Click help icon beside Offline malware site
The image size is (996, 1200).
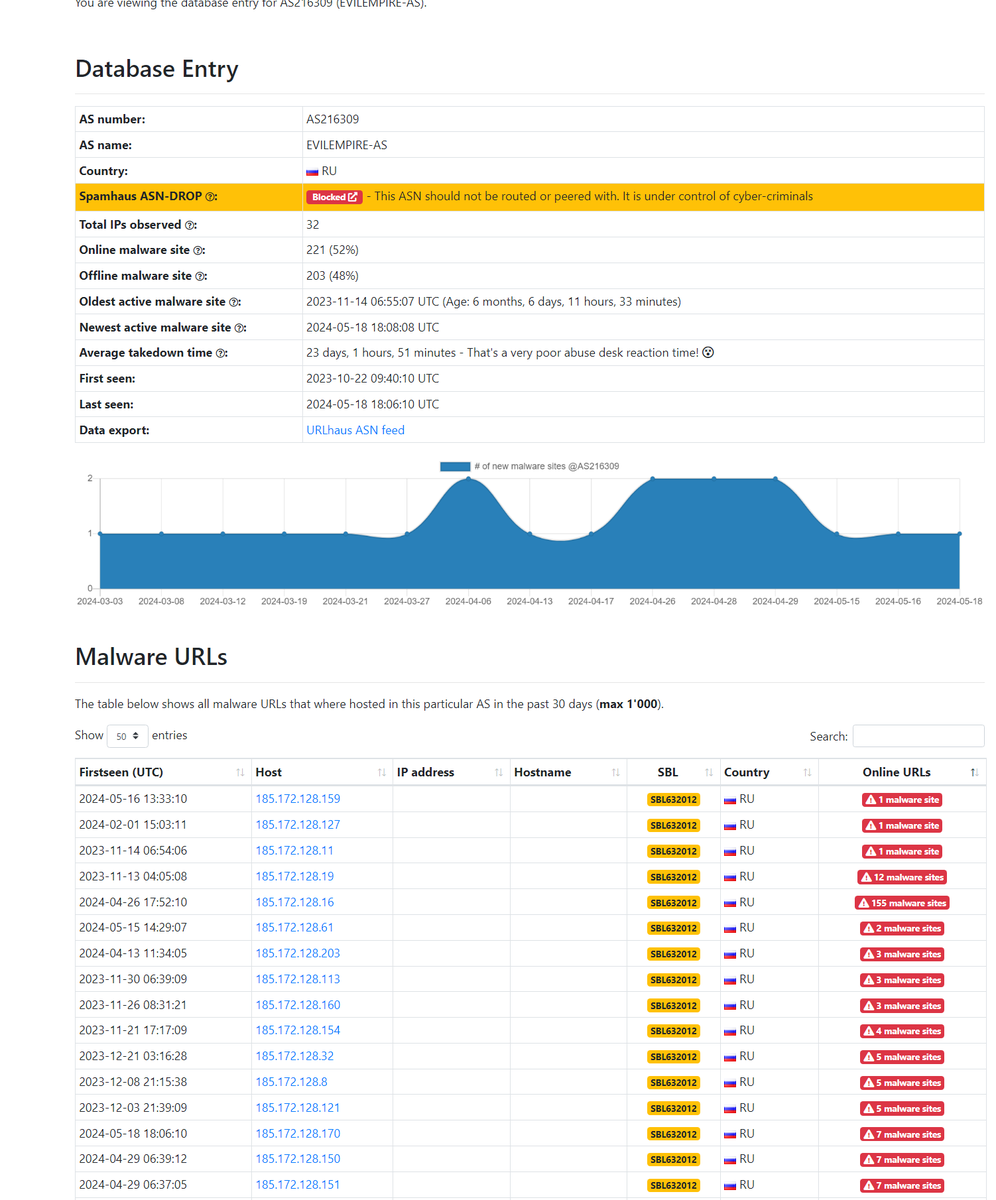(x=200, y=276)
